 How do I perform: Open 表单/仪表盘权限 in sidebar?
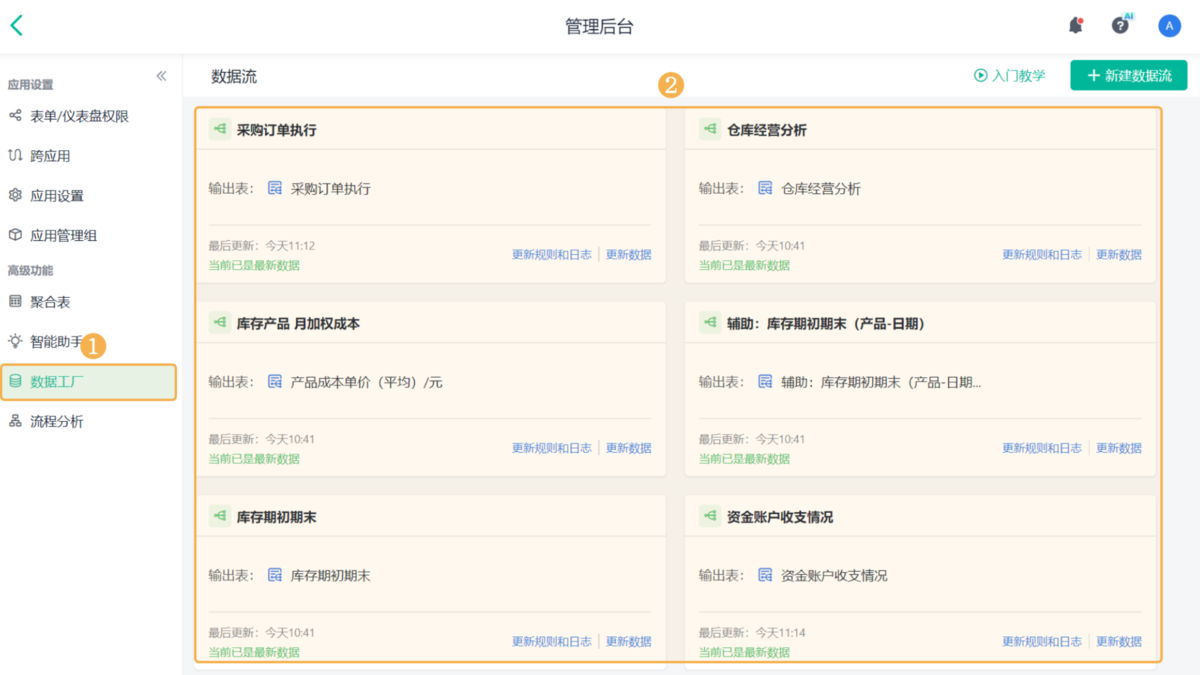coord(79,116)
